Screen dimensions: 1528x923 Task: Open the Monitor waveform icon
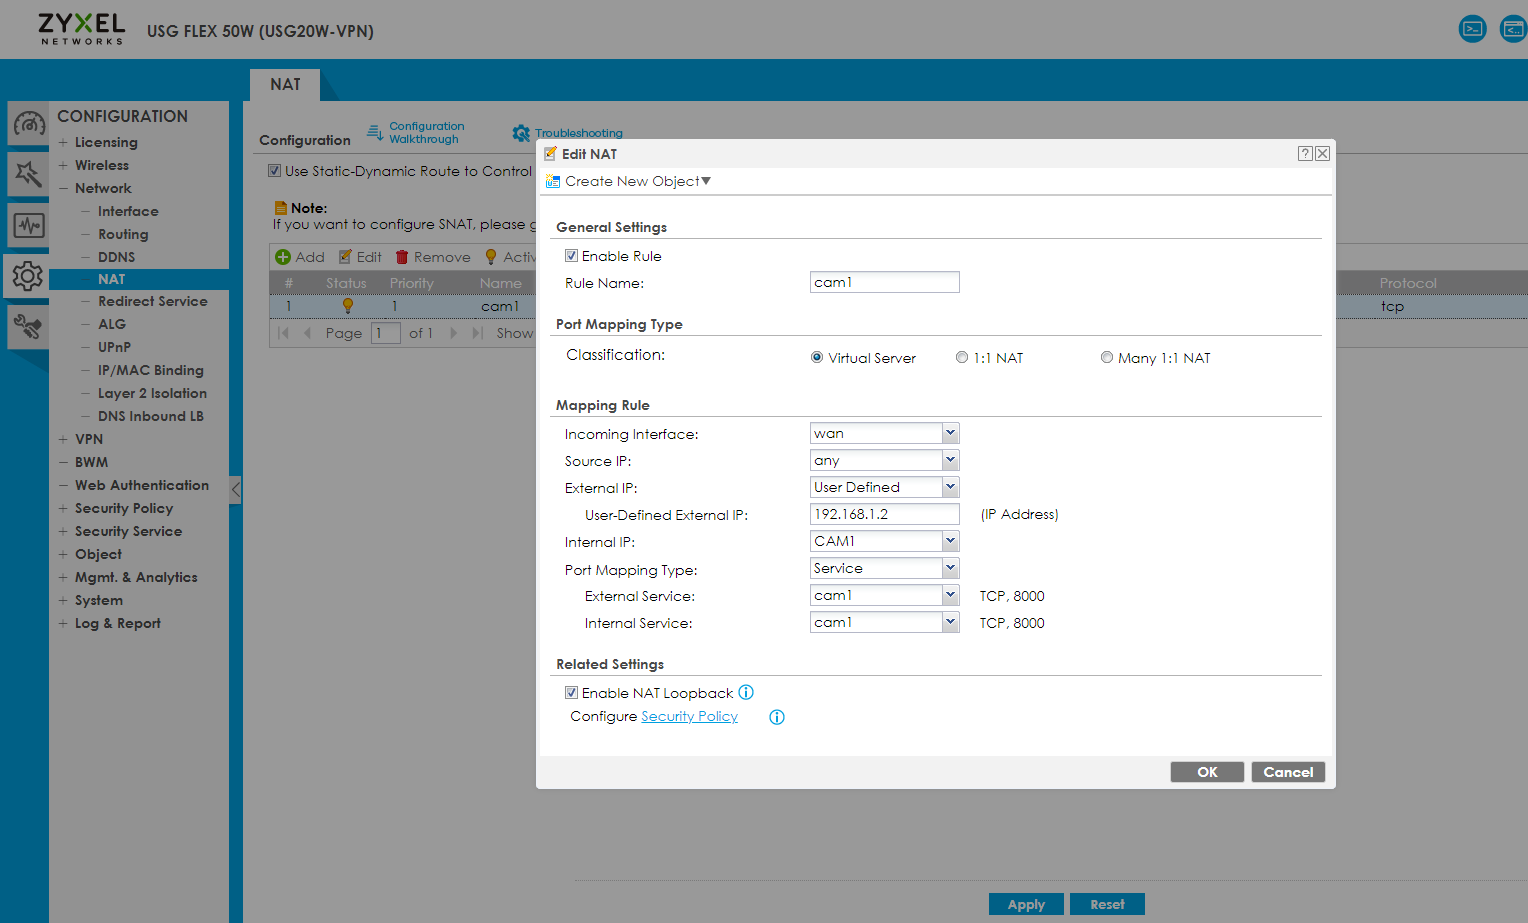coord(28,225)
